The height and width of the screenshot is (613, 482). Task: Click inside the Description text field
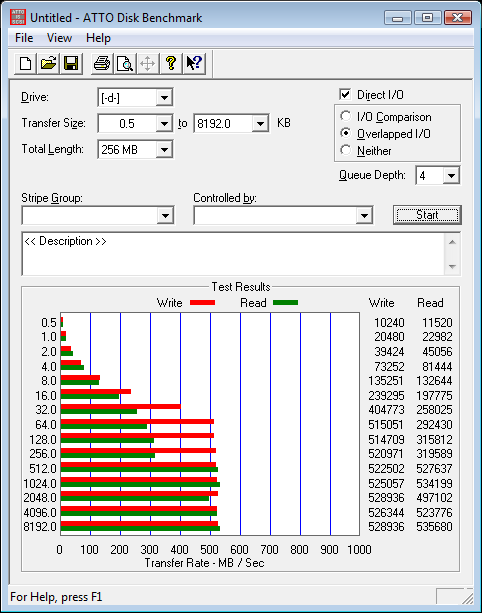[233, 254]
